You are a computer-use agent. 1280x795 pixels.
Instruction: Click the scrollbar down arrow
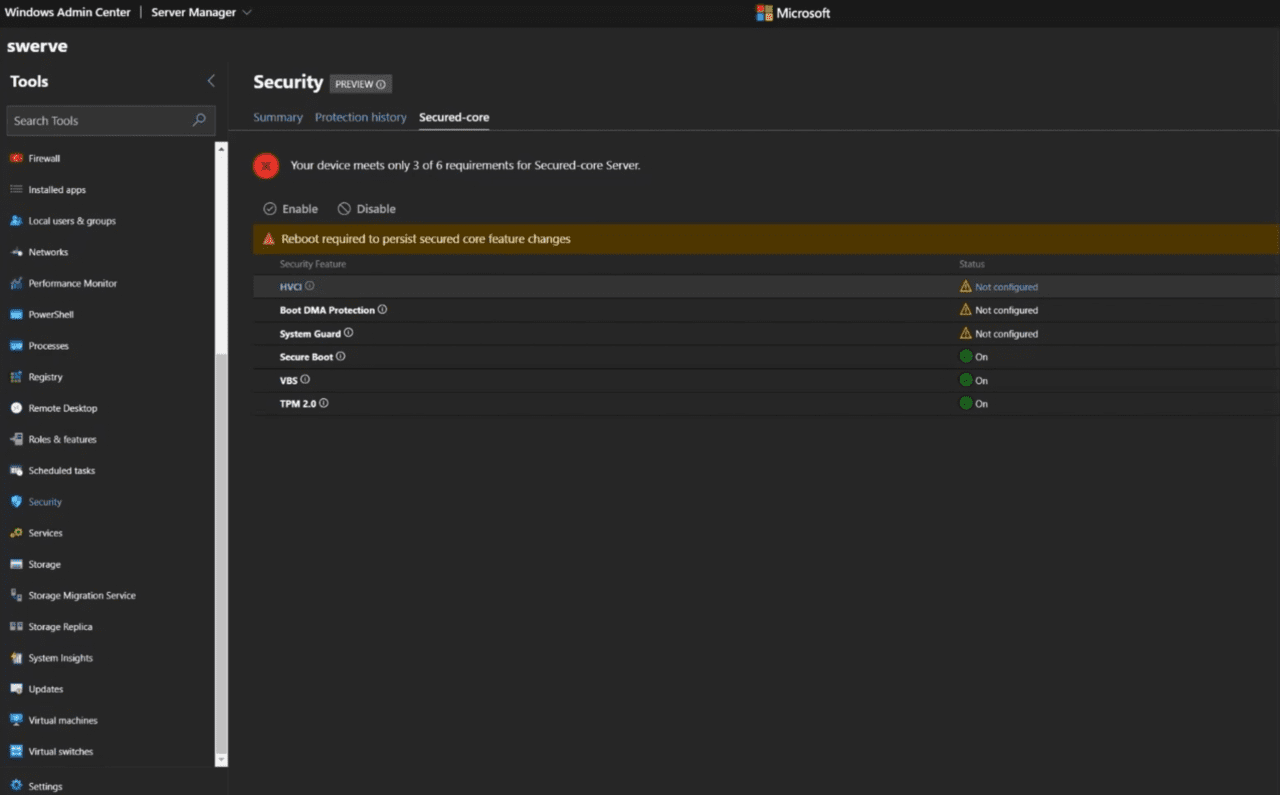coord(222,760)
